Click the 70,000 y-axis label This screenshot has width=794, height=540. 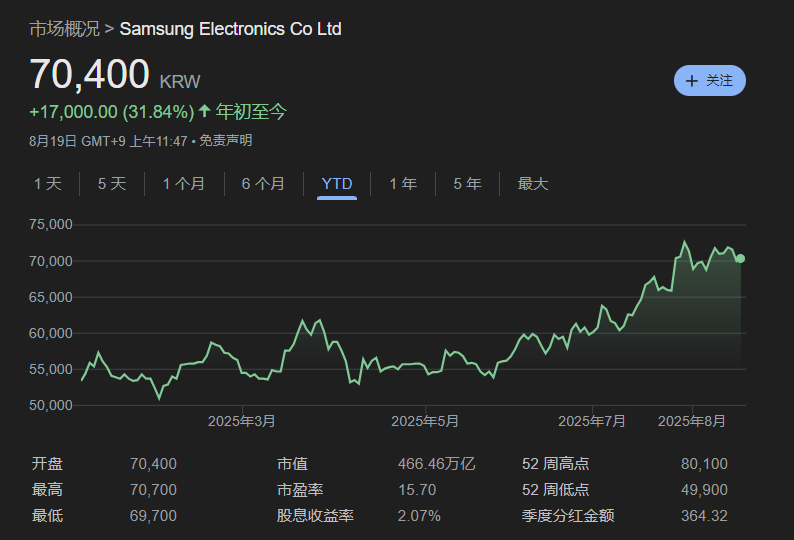coord(51,261)
